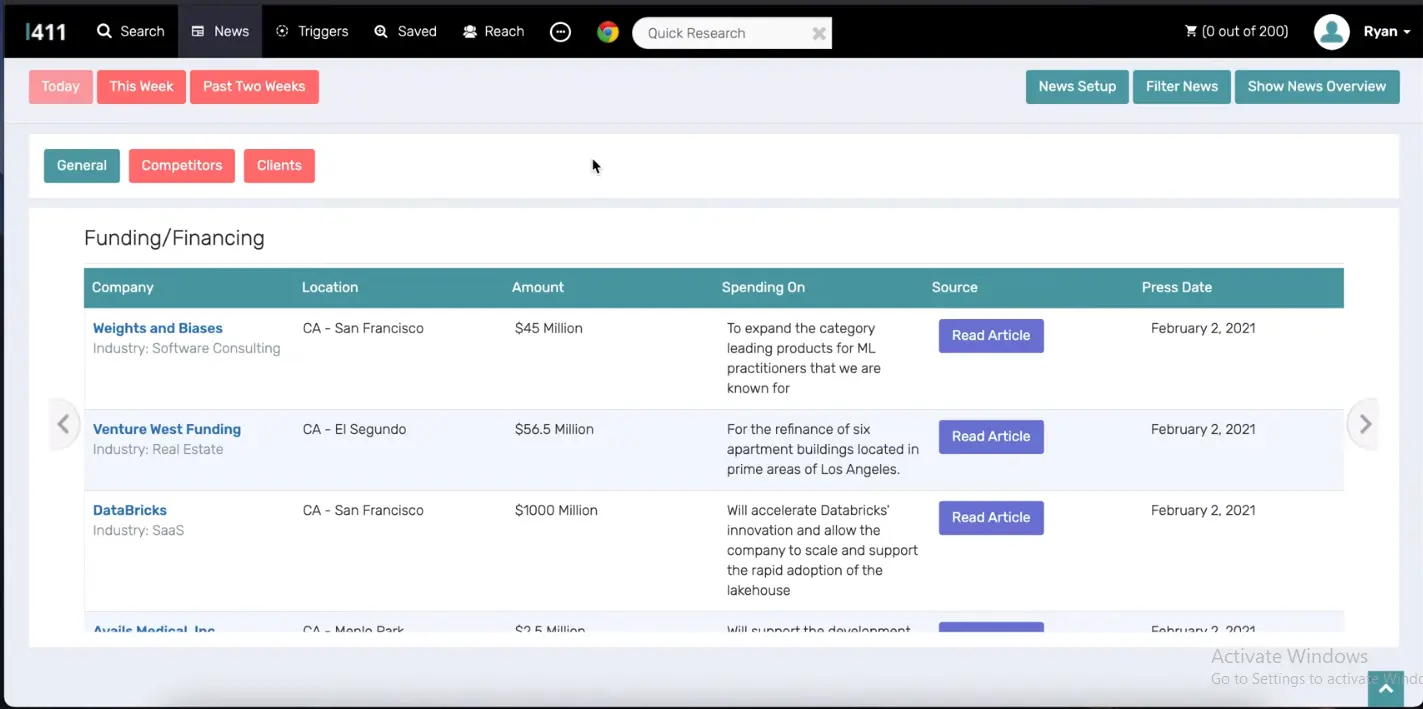Screen dimensions: 1423x709
Task: Click the Chrome extension icon
Action: (x=608, y=32)
